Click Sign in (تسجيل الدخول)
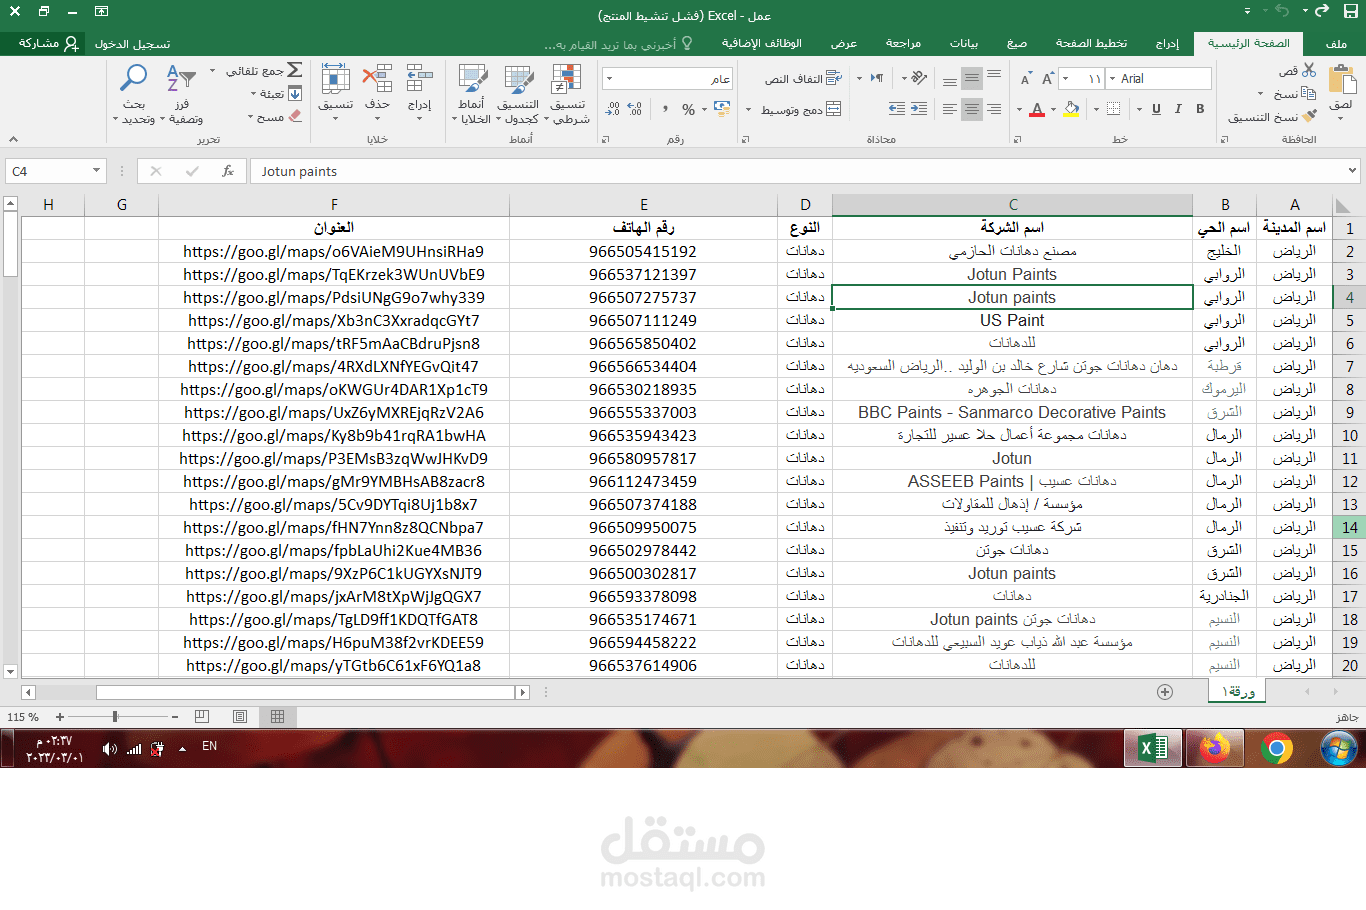1366x910 pixels. [x=133, y=44]
